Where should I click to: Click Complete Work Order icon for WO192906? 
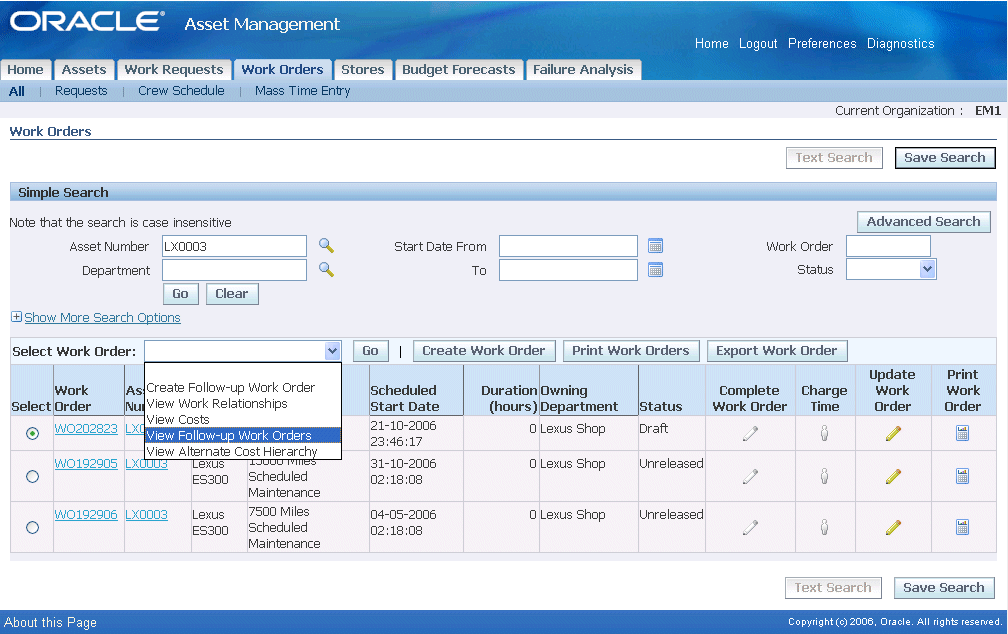point(749,527)
